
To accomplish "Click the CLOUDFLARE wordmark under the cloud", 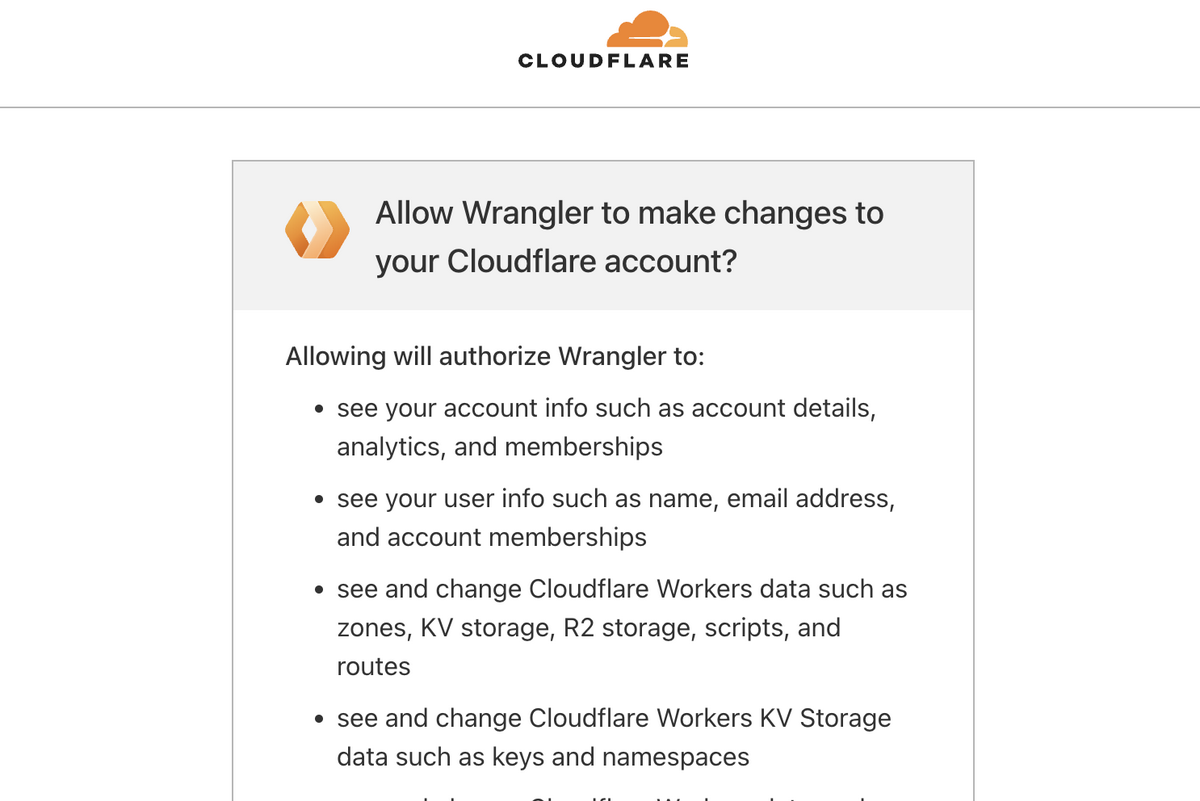I will pos(604,61).
